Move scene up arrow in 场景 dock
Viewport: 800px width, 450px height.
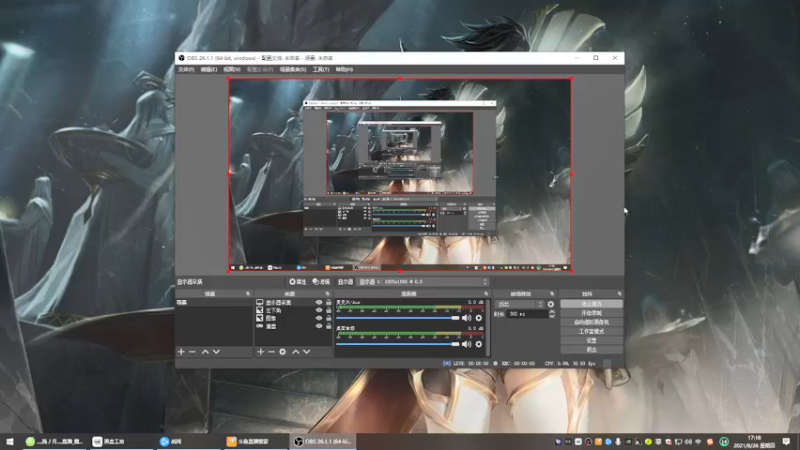[x=205, y=352]
